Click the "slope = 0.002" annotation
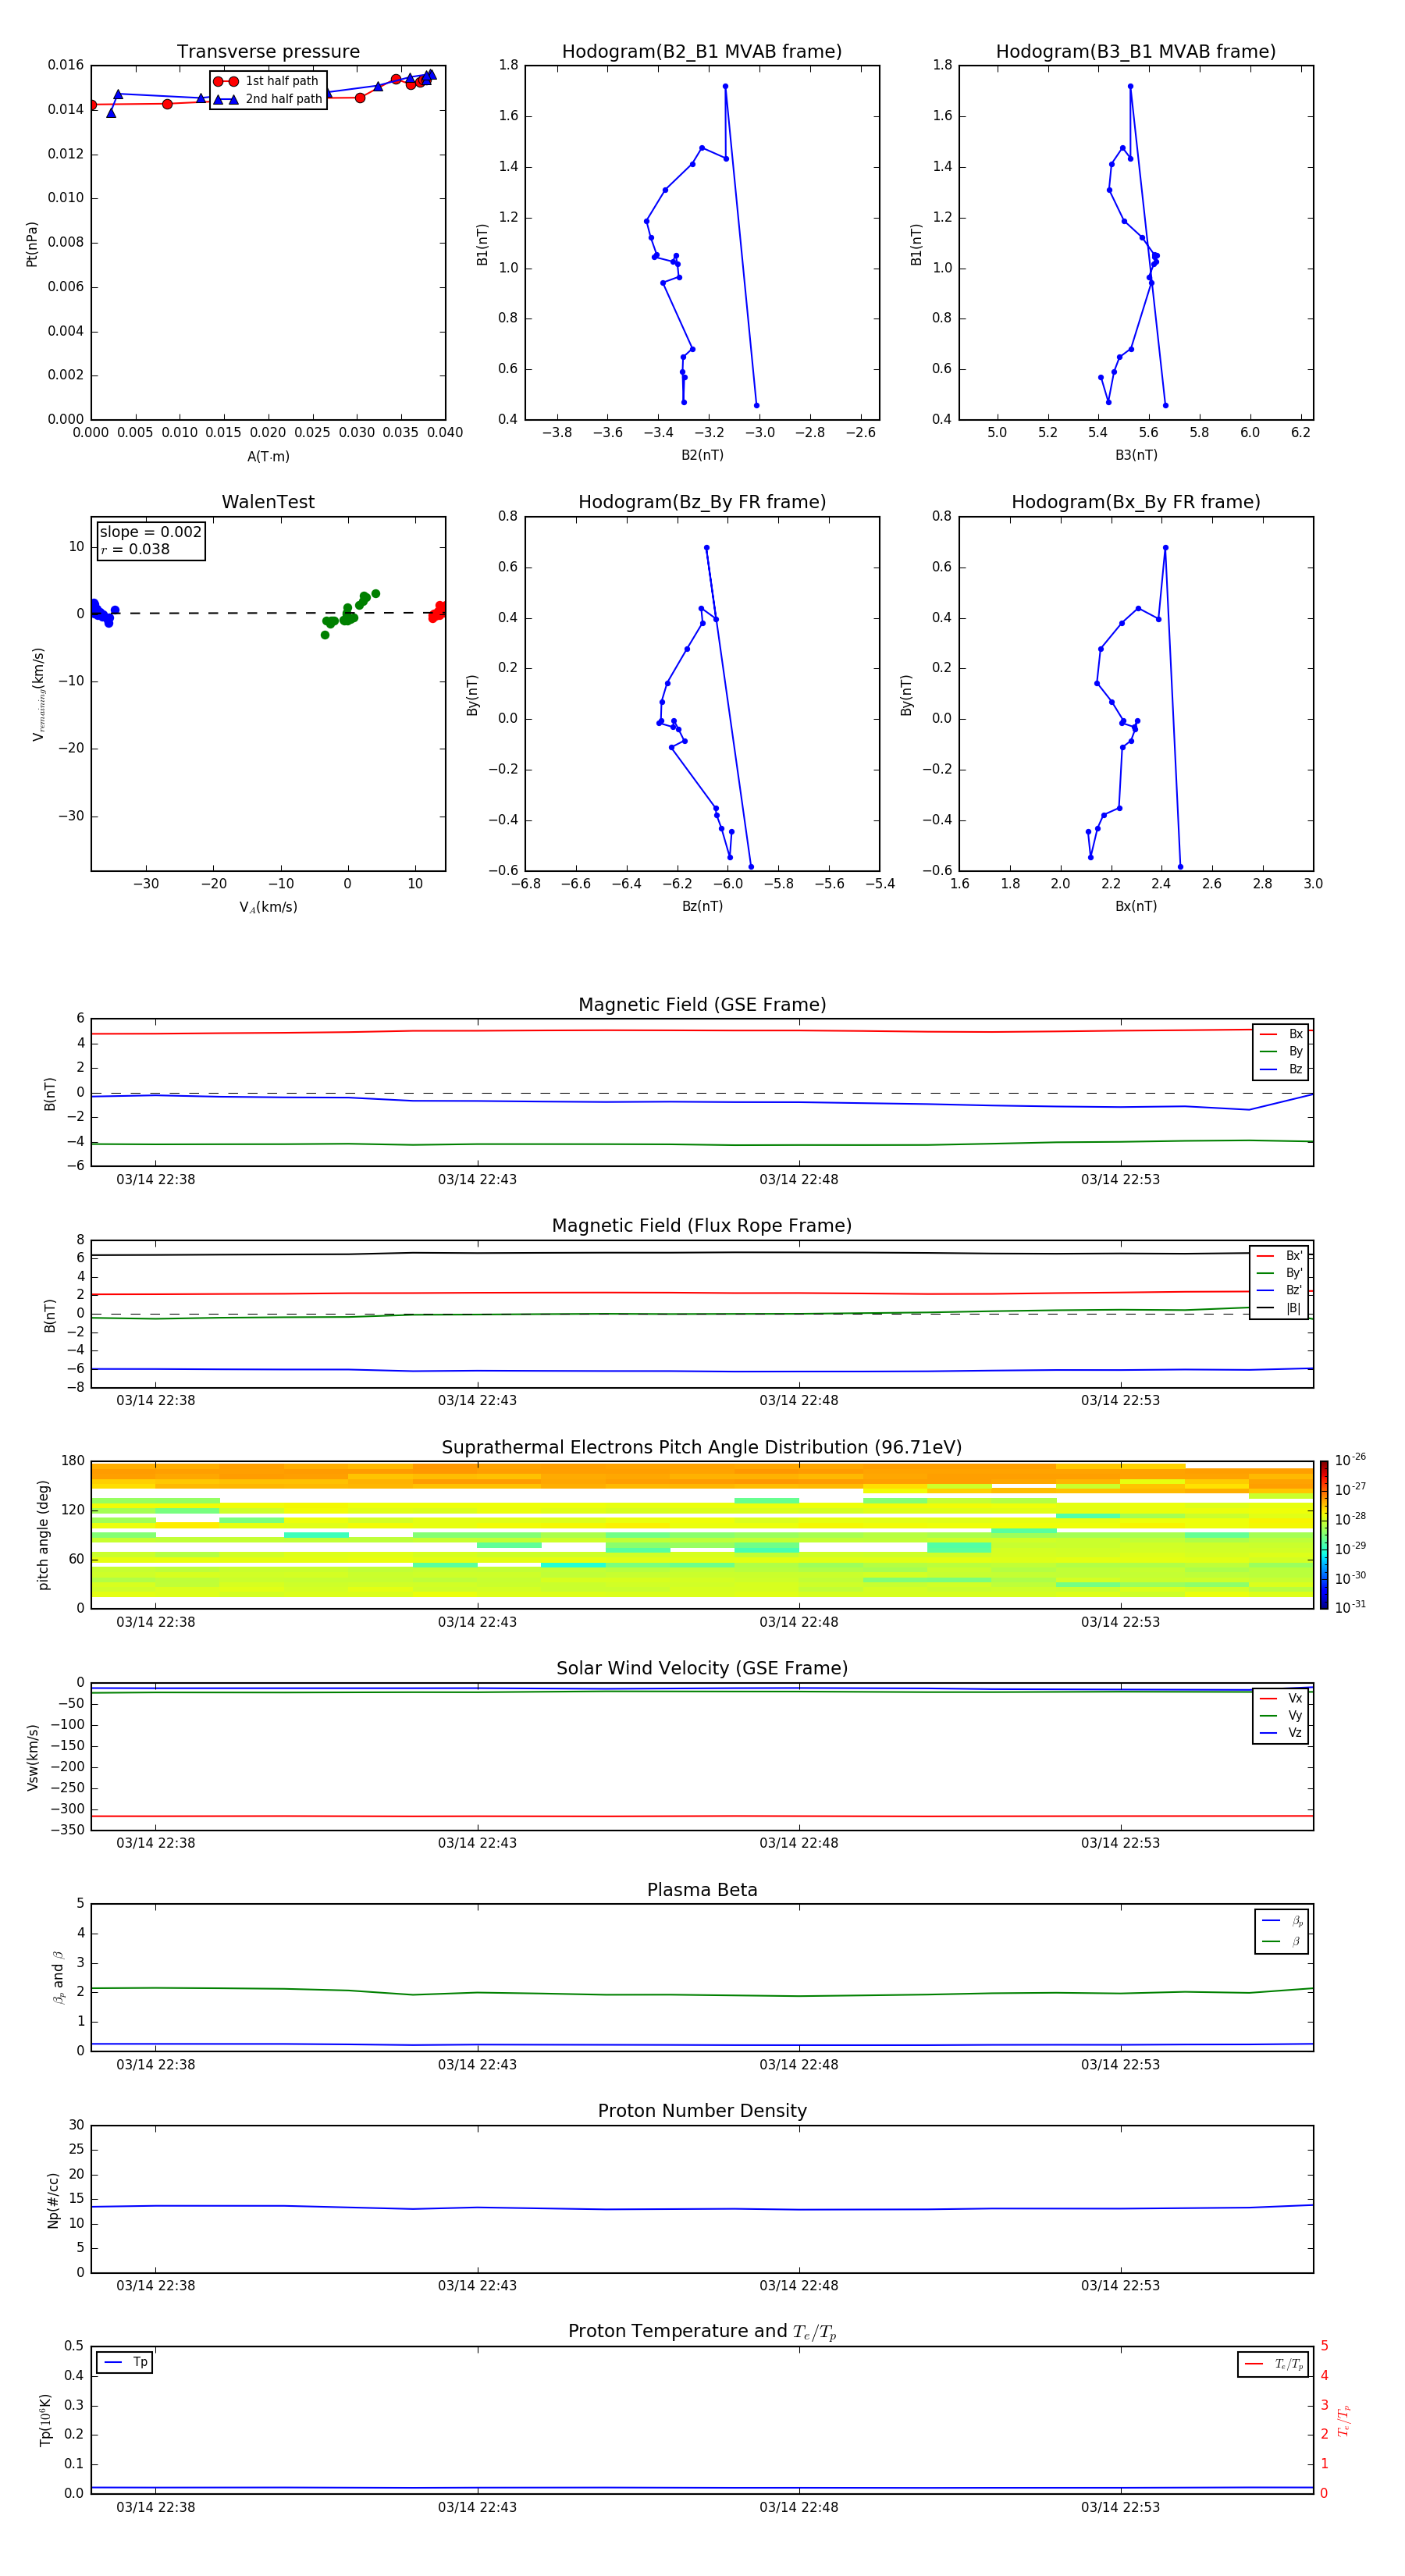The height and width of the screenshot is (2576, 1405). click(x=150, y=532)
